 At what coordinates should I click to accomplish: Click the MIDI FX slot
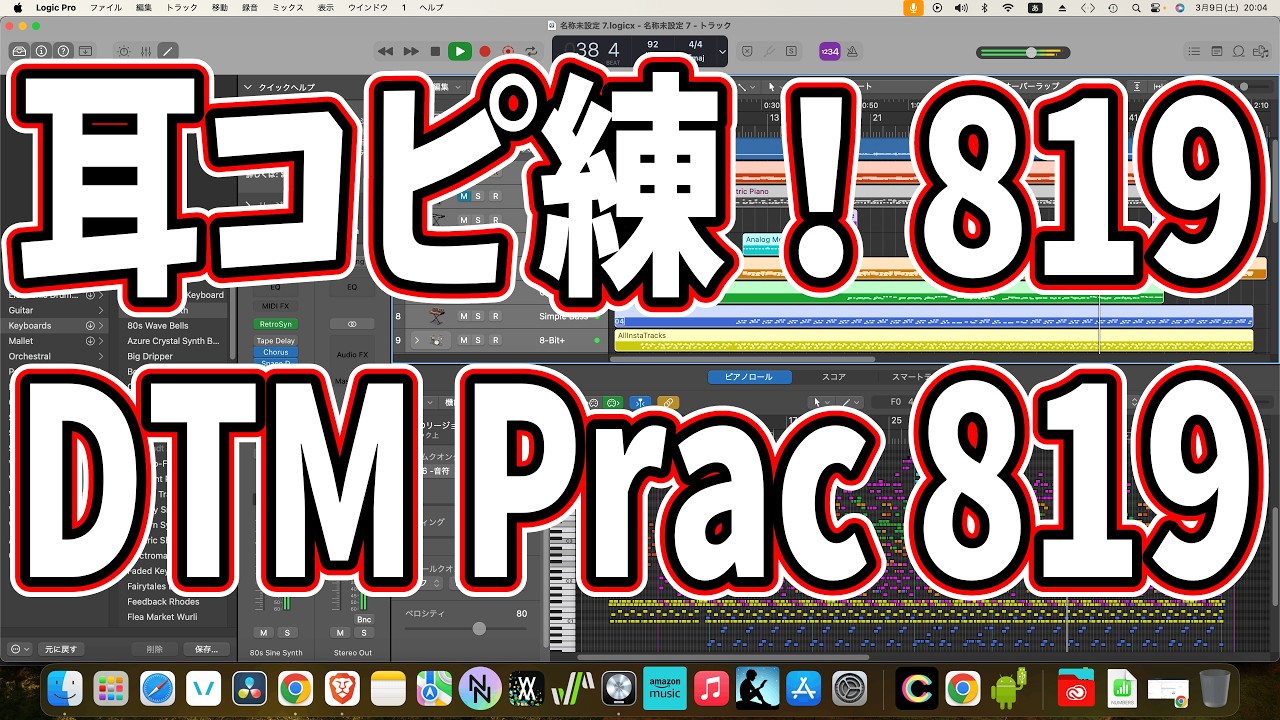click(275, 305)
